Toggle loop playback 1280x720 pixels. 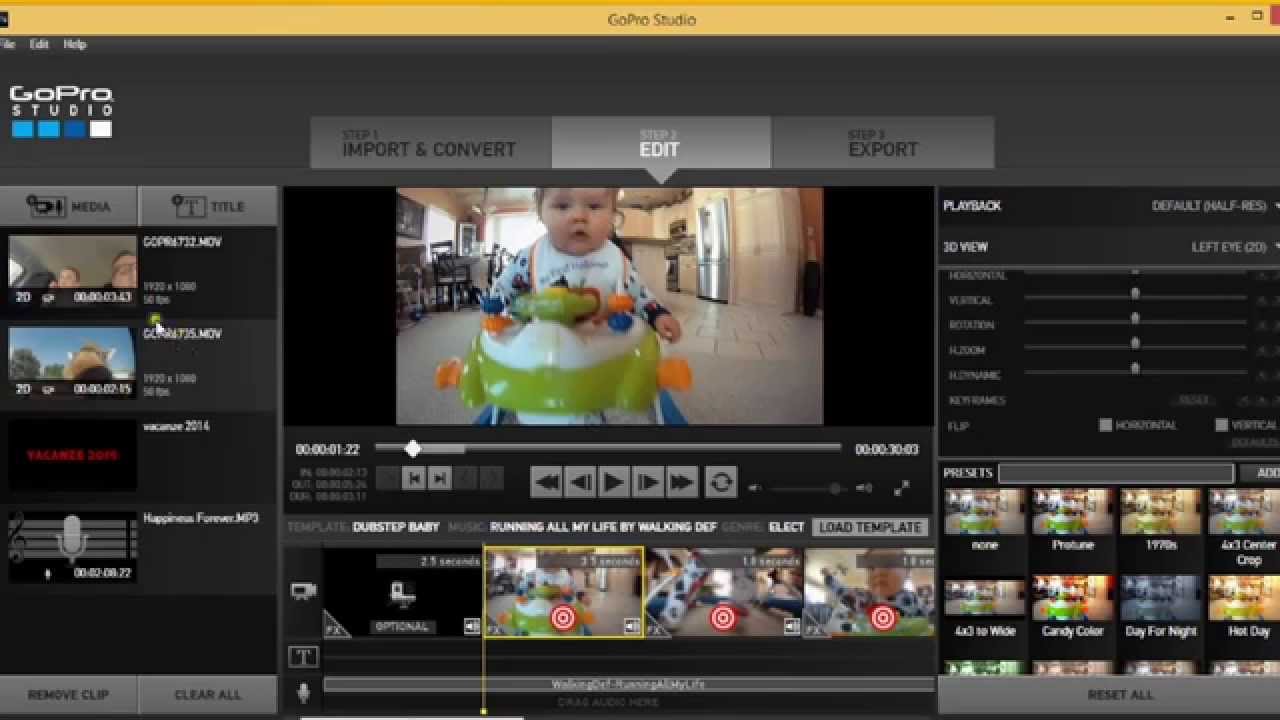pos(720,482)
